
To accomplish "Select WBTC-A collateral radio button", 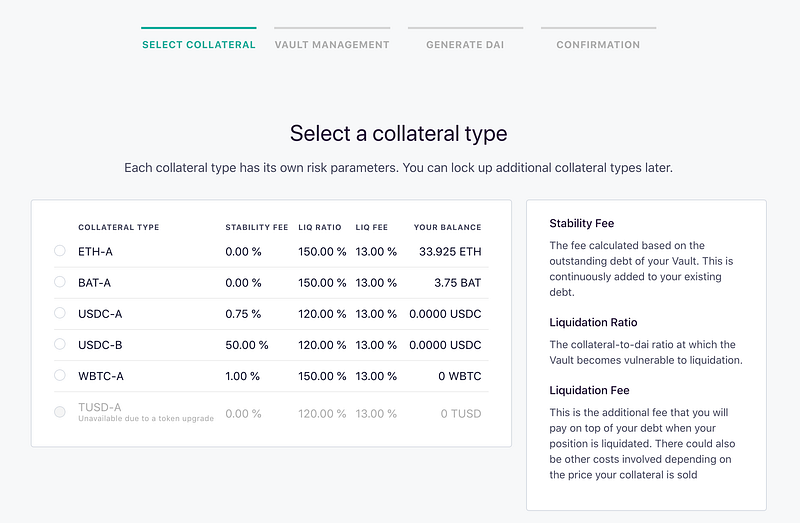I will pyautogui.click(x=60, y=377).
